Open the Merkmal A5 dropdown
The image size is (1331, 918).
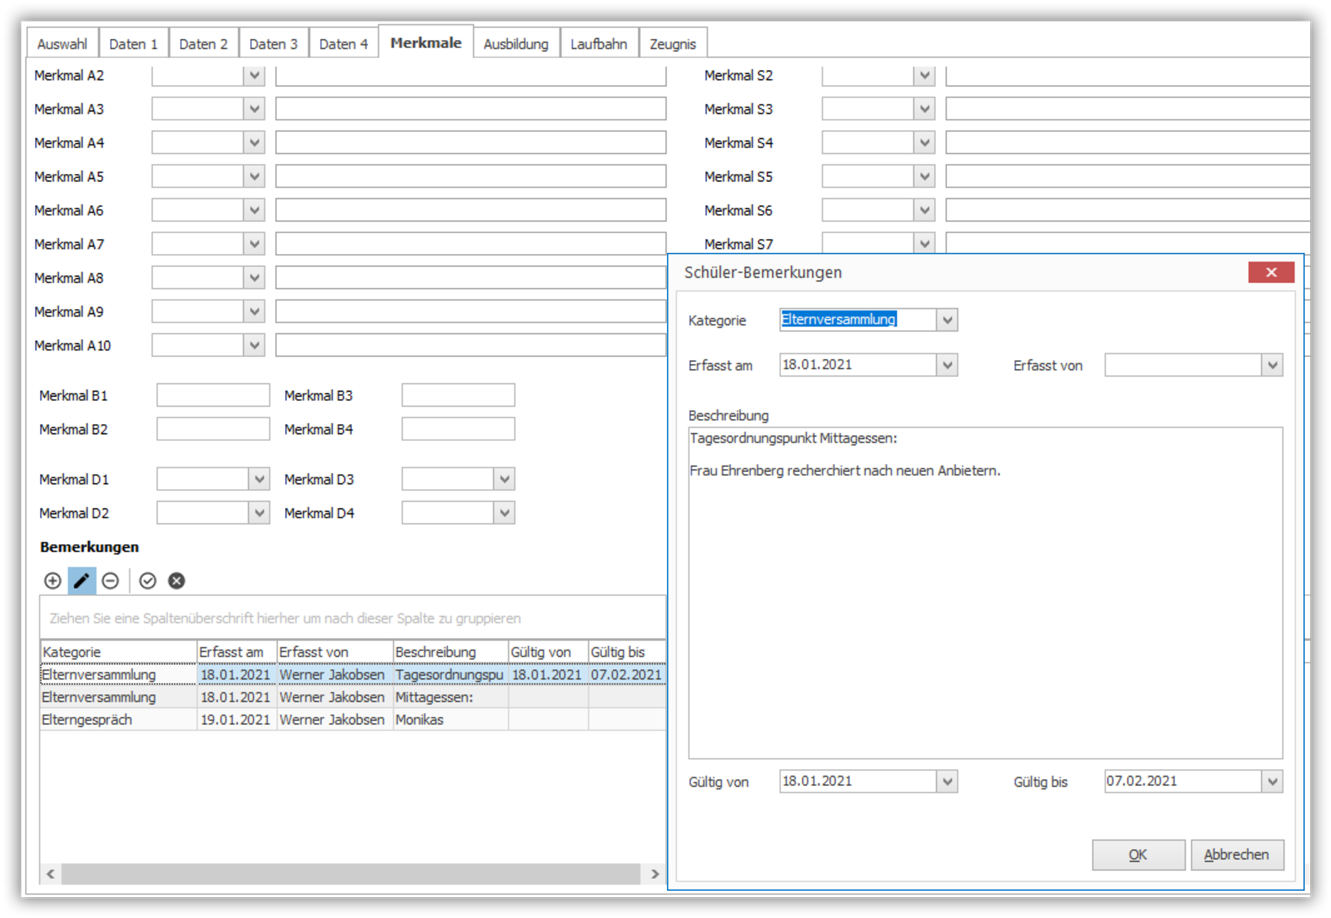[254, 177]
